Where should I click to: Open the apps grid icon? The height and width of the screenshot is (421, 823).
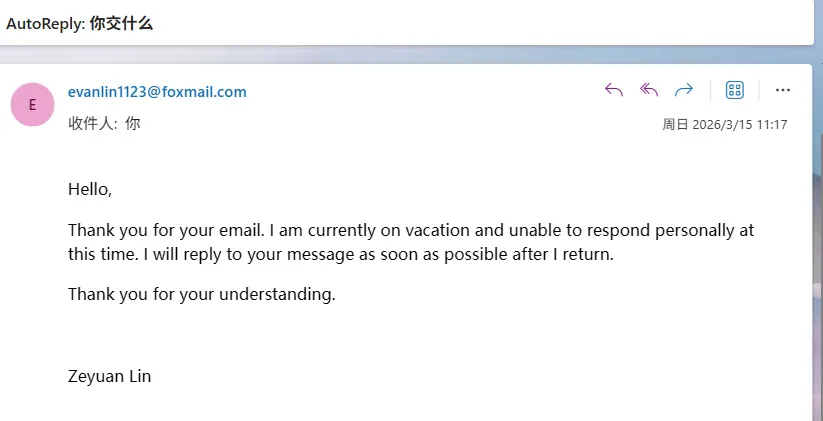(x=734, y=90)
